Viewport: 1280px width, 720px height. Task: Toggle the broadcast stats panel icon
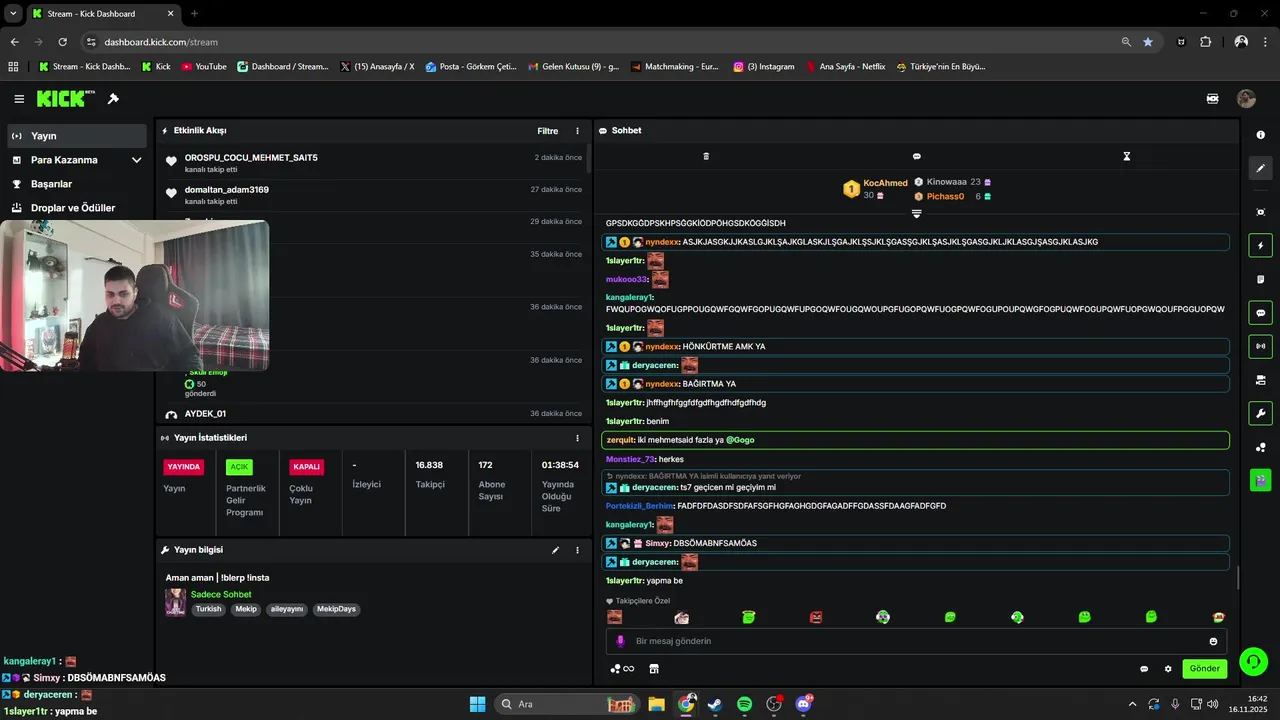click(1260, 346)
